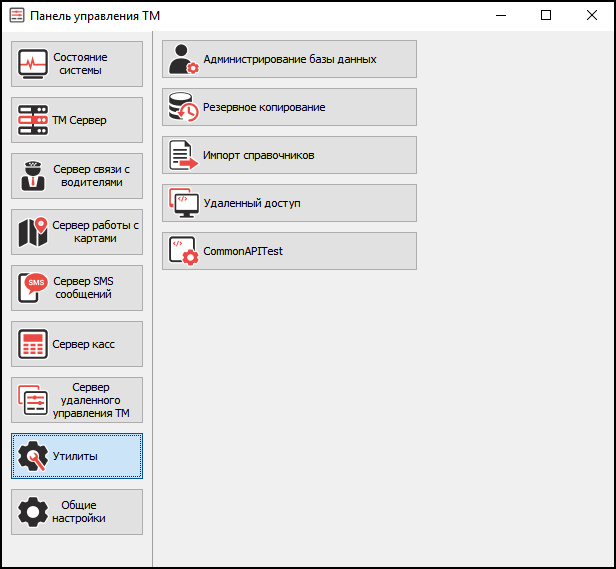Switch to Состояние системы section
Viewport: 616px width, 569px height.
point(77,64)
